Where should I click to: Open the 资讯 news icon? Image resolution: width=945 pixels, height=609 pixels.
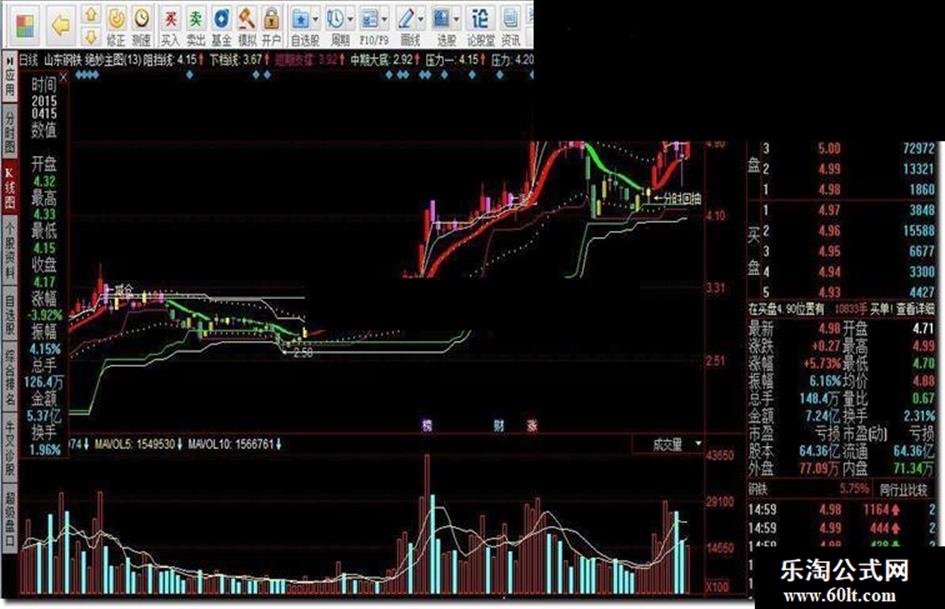click(510, 27)
